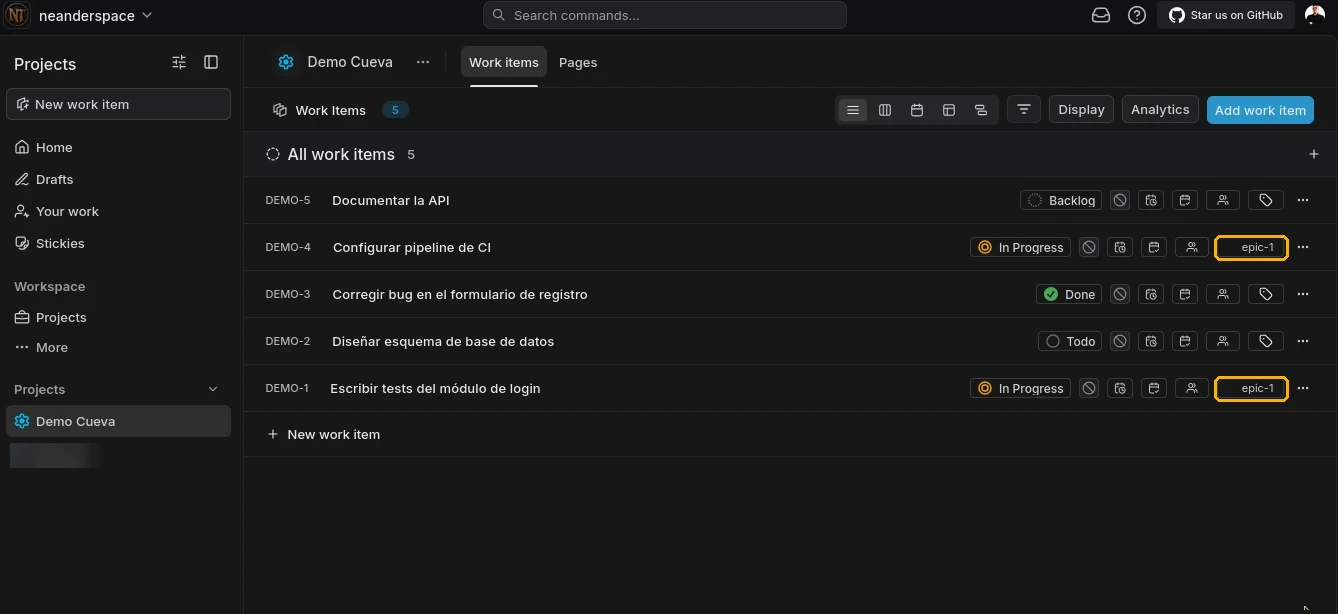The image size is (1338, 614).
Task: Open the inbox notifications icon
Action: point(1101,15)
